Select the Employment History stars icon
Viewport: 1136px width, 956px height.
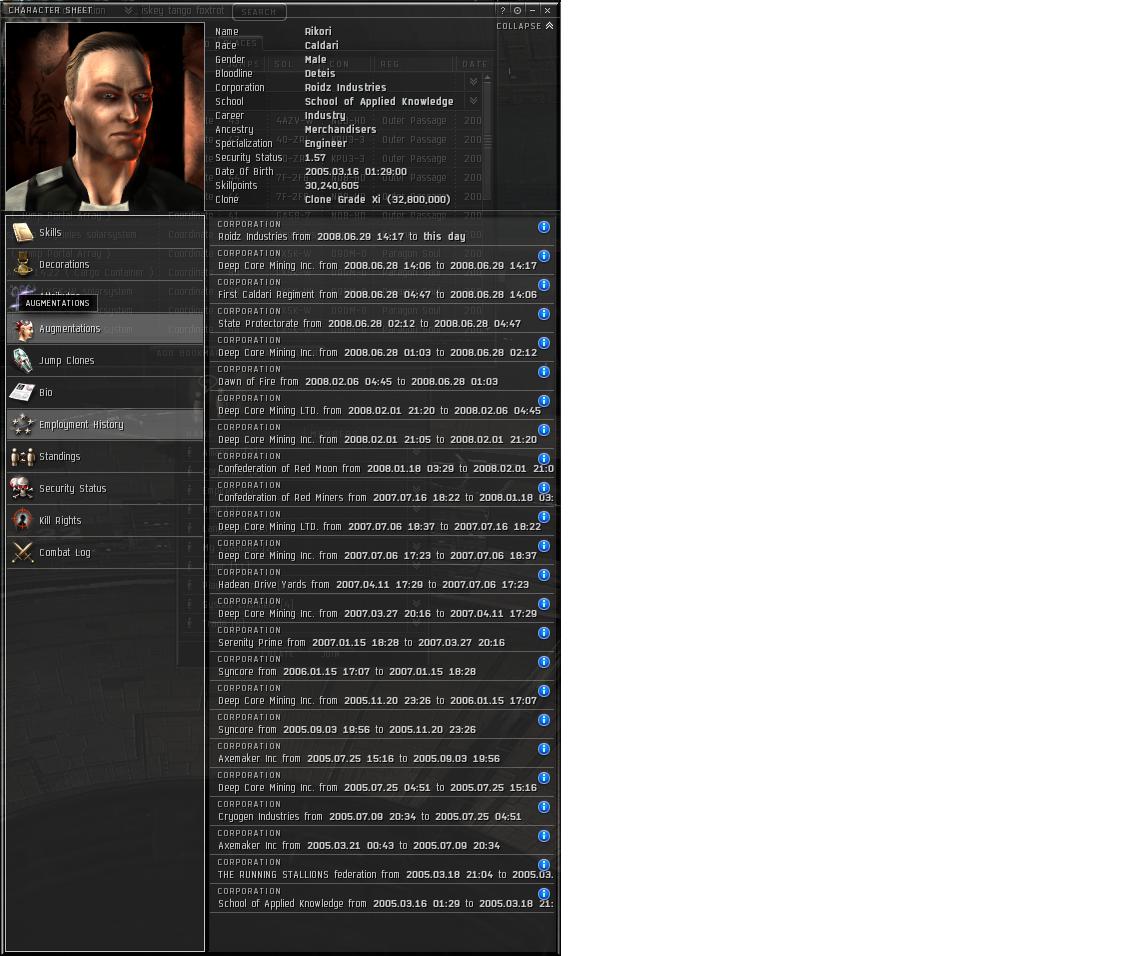(x=22, y=424)
